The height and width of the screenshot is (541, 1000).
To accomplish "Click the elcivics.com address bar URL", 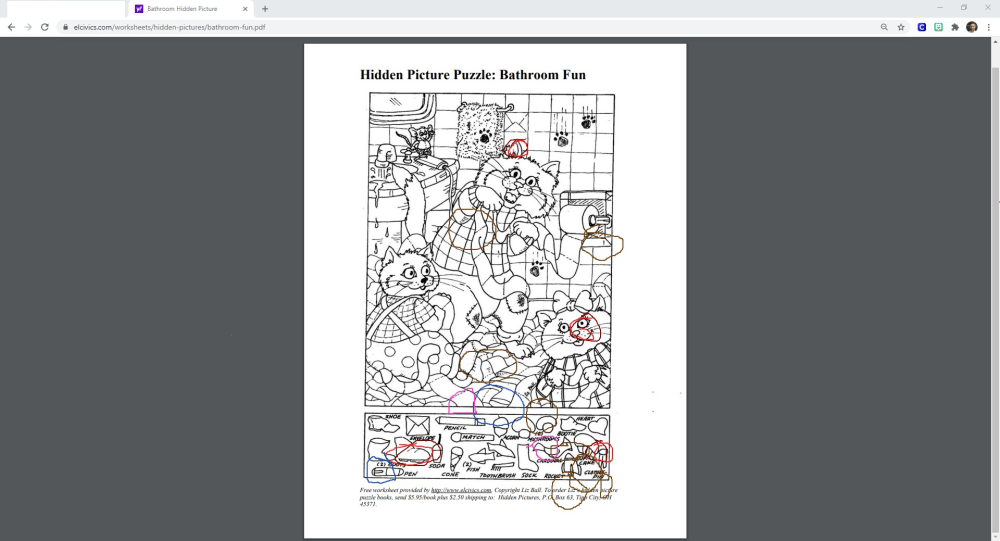I will (170, 27).
